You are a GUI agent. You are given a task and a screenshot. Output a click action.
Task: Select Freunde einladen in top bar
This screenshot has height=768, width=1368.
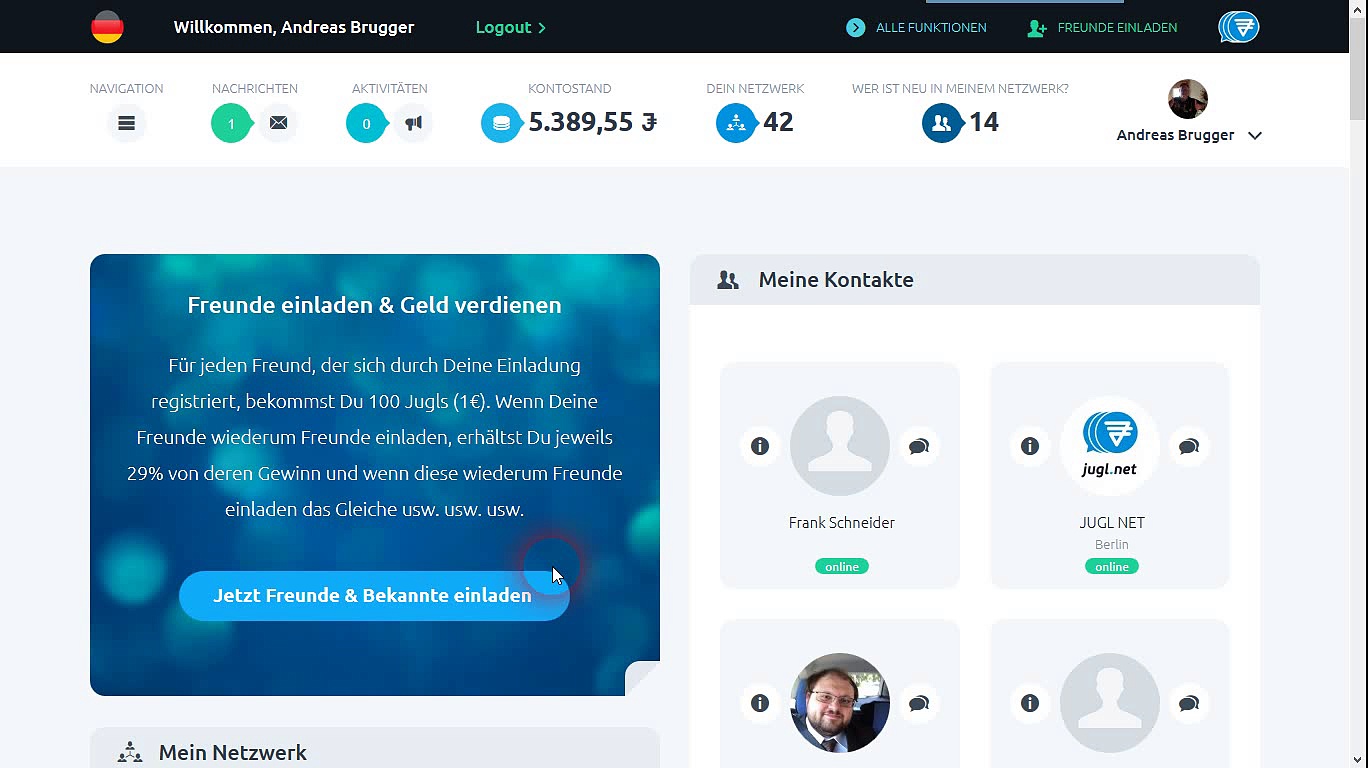coord(1103,28)
